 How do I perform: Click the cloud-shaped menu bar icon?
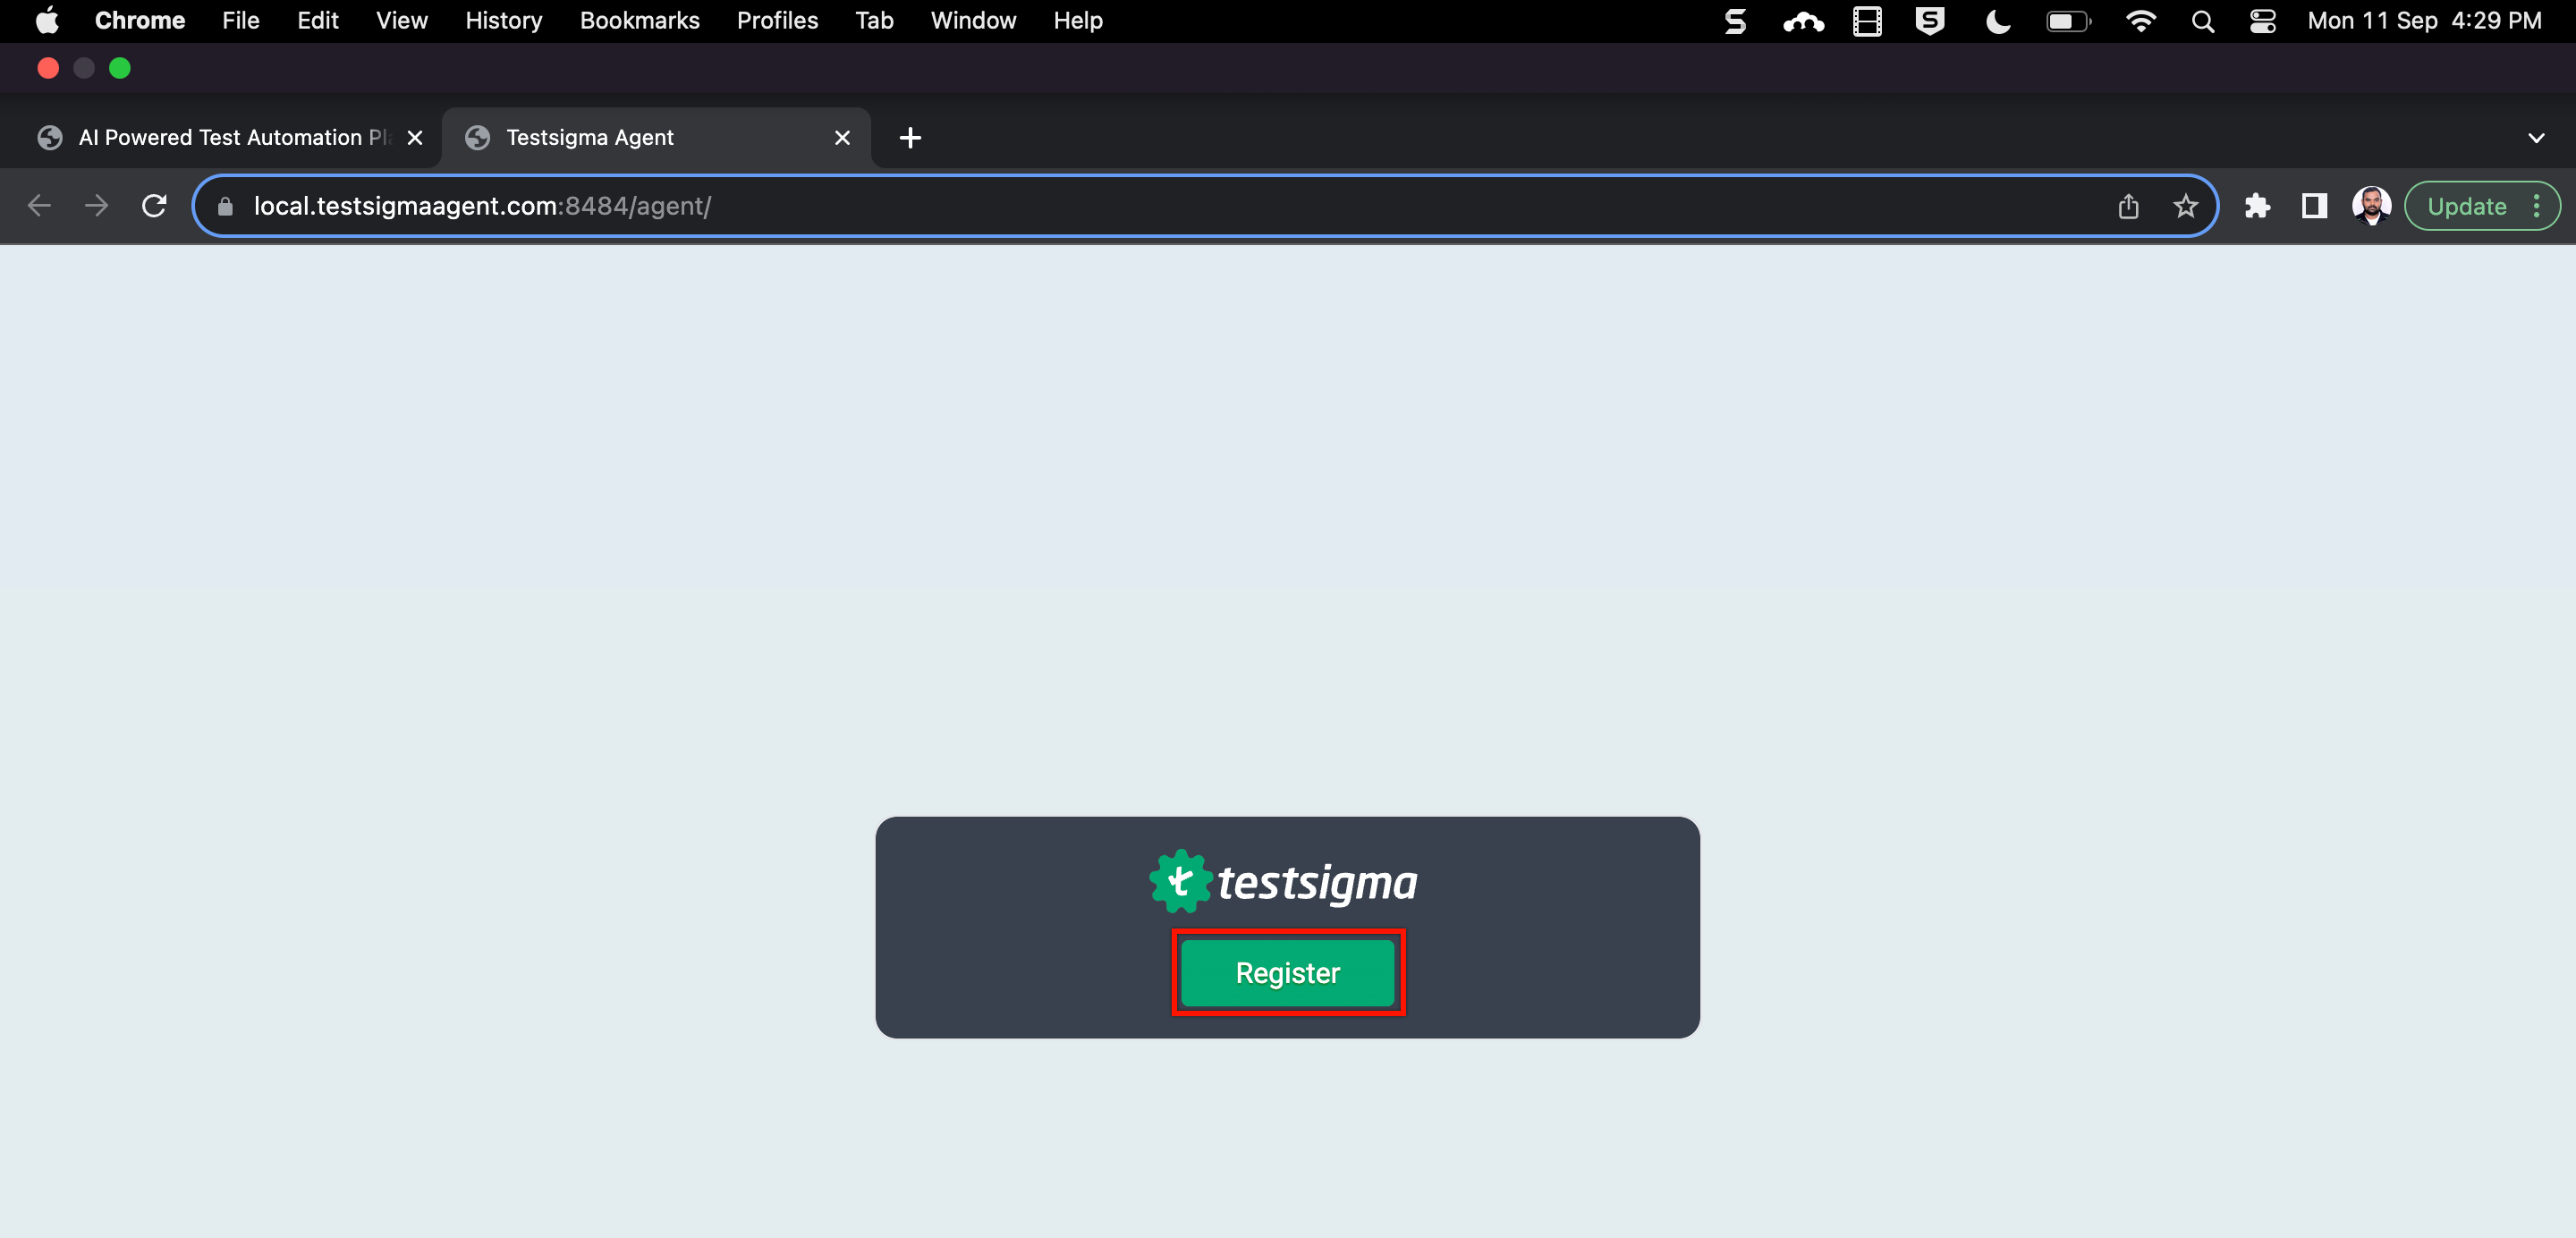pyautogui.click(x=1803, y=21)
